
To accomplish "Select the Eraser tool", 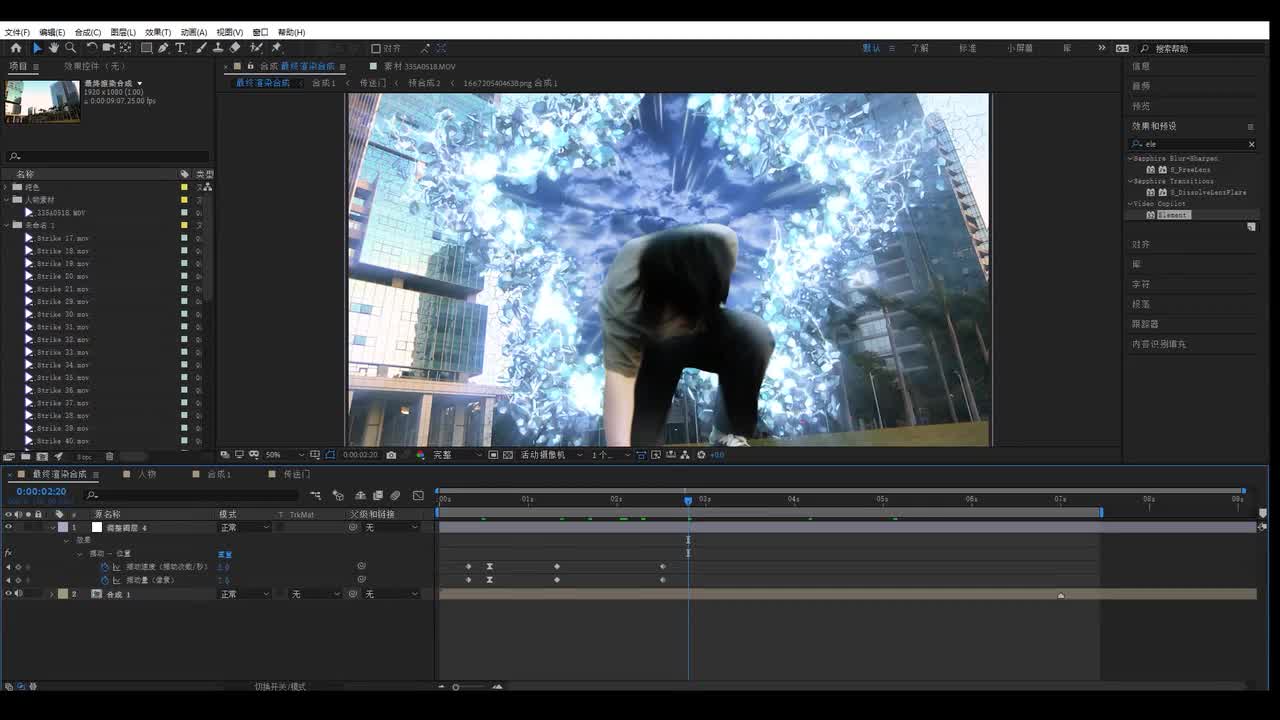I will click(235, 48).
